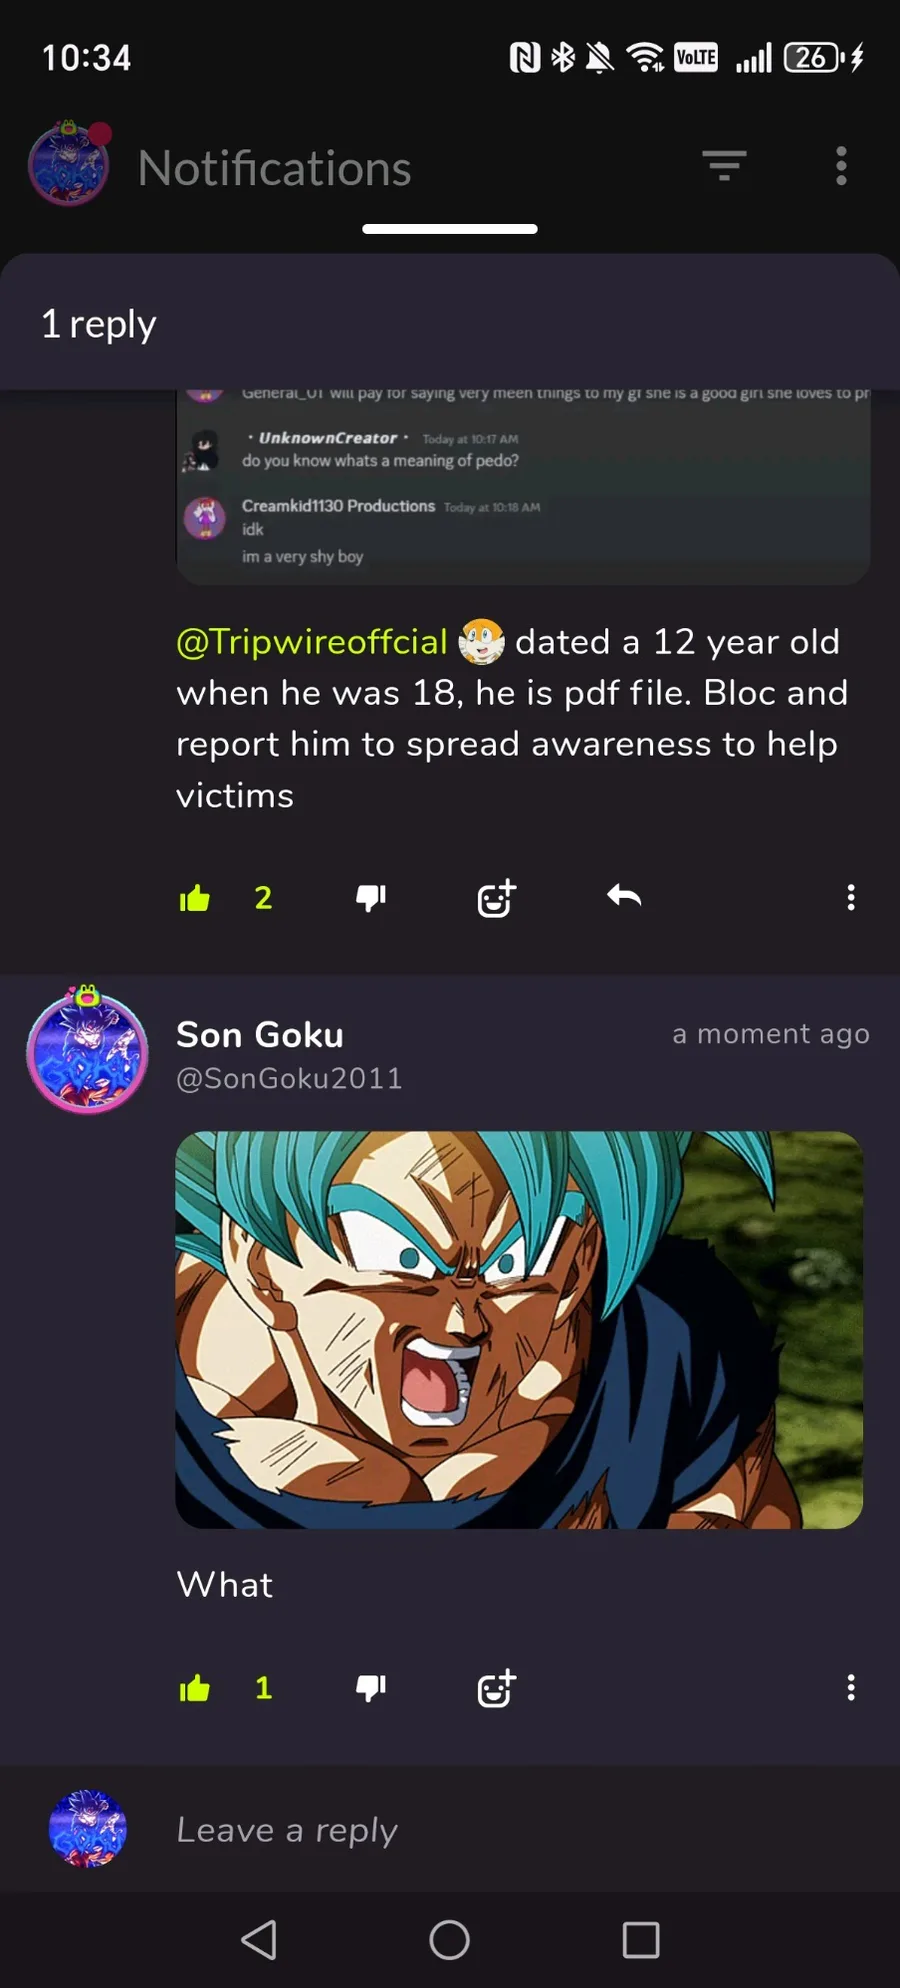Tap the Android home circle button
Image resolution: width=900 pixels, height=1988 pixels.
450,1940
